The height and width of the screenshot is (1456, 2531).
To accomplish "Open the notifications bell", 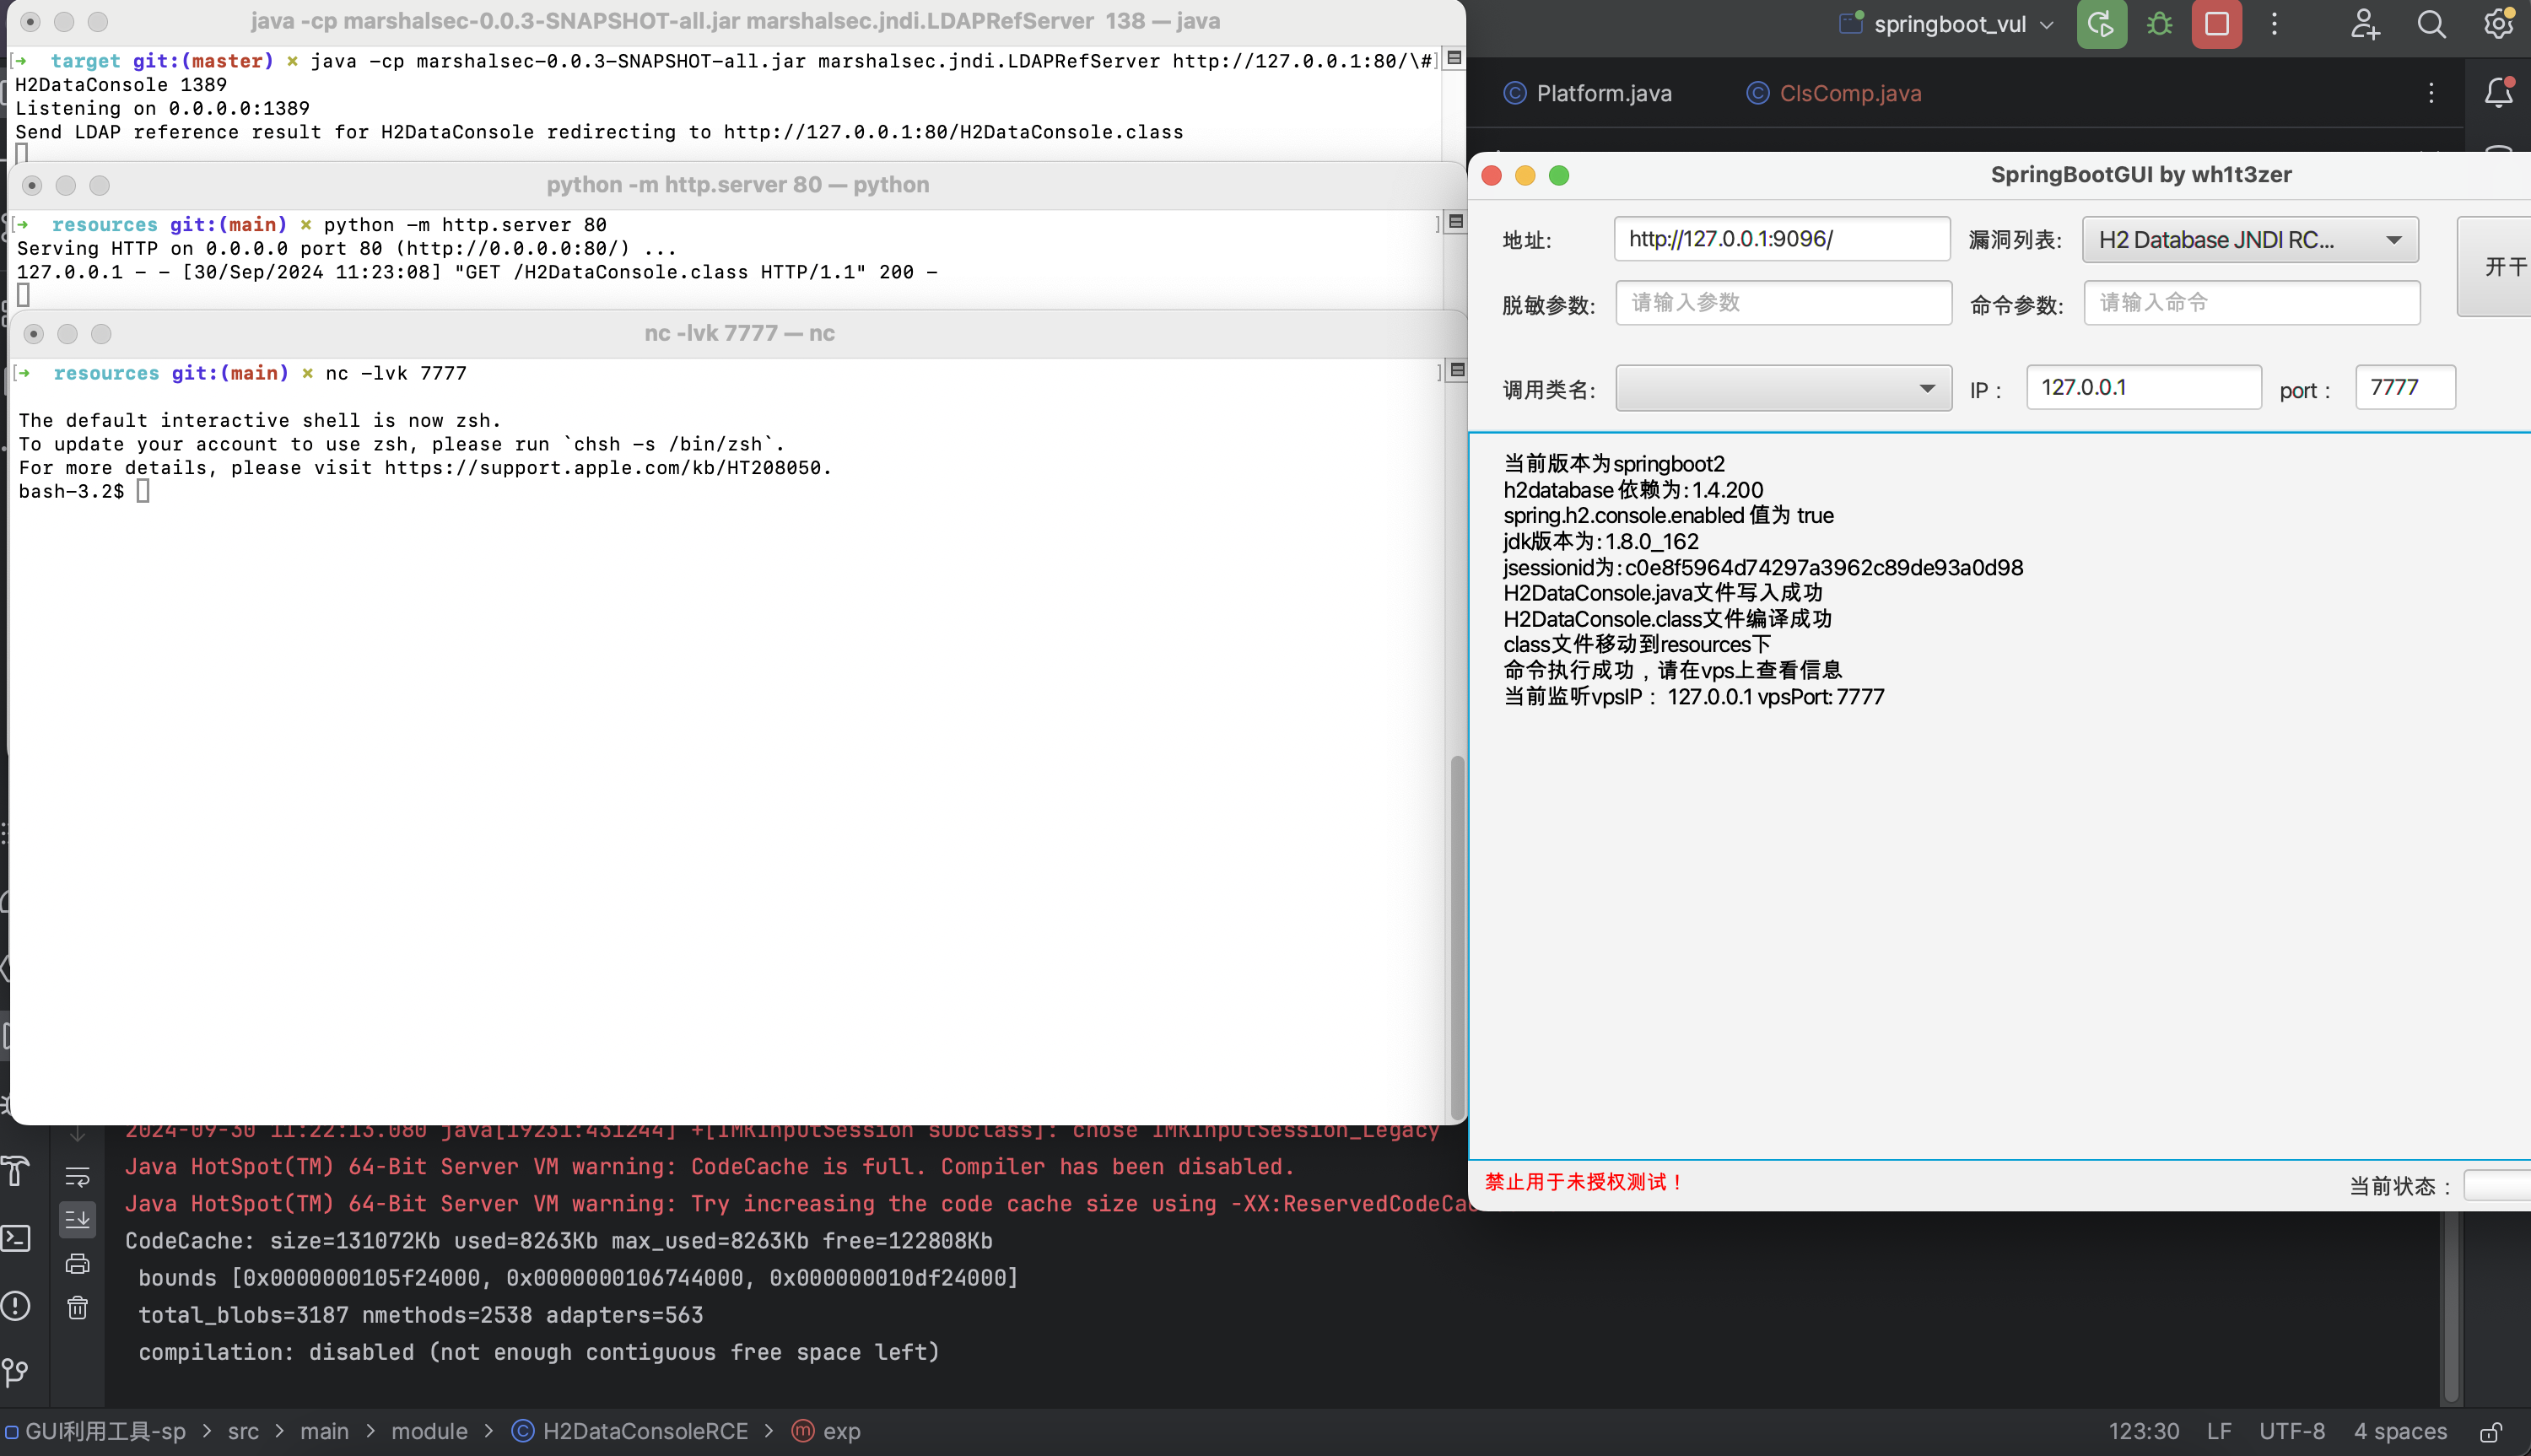I will pyautogui.click(x=2498, y=93).
